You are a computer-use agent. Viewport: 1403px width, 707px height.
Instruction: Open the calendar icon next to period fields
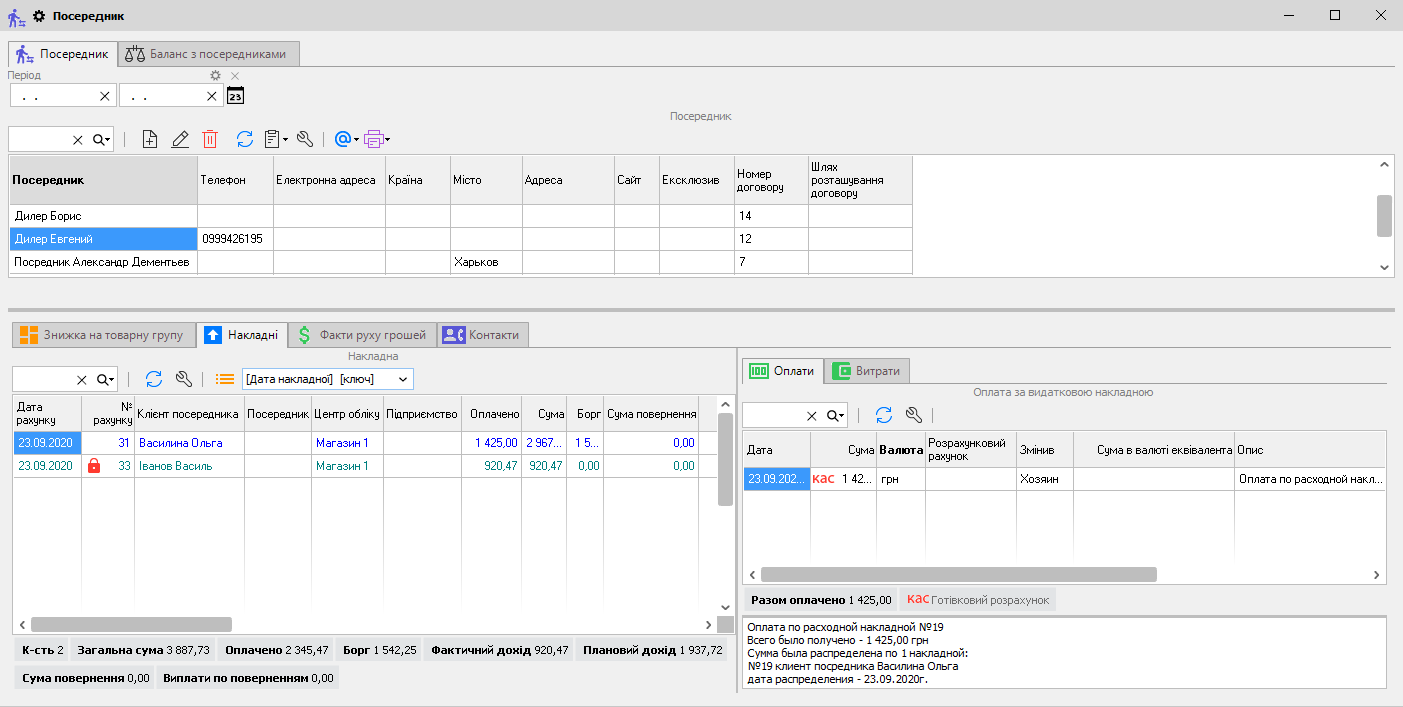[236, 96]
